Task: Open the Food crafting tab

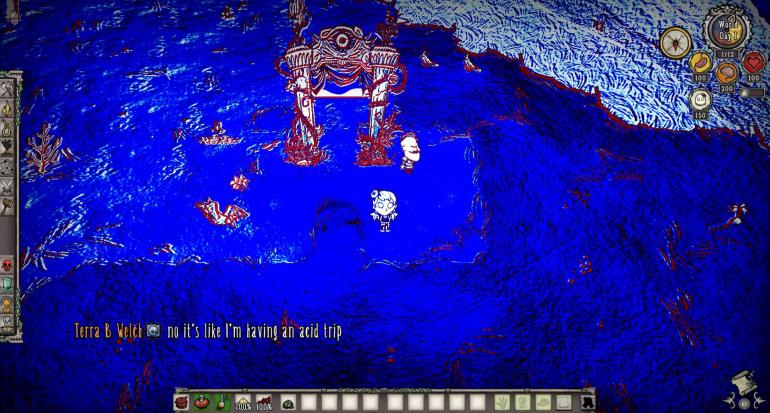Action: coord(7,148)
